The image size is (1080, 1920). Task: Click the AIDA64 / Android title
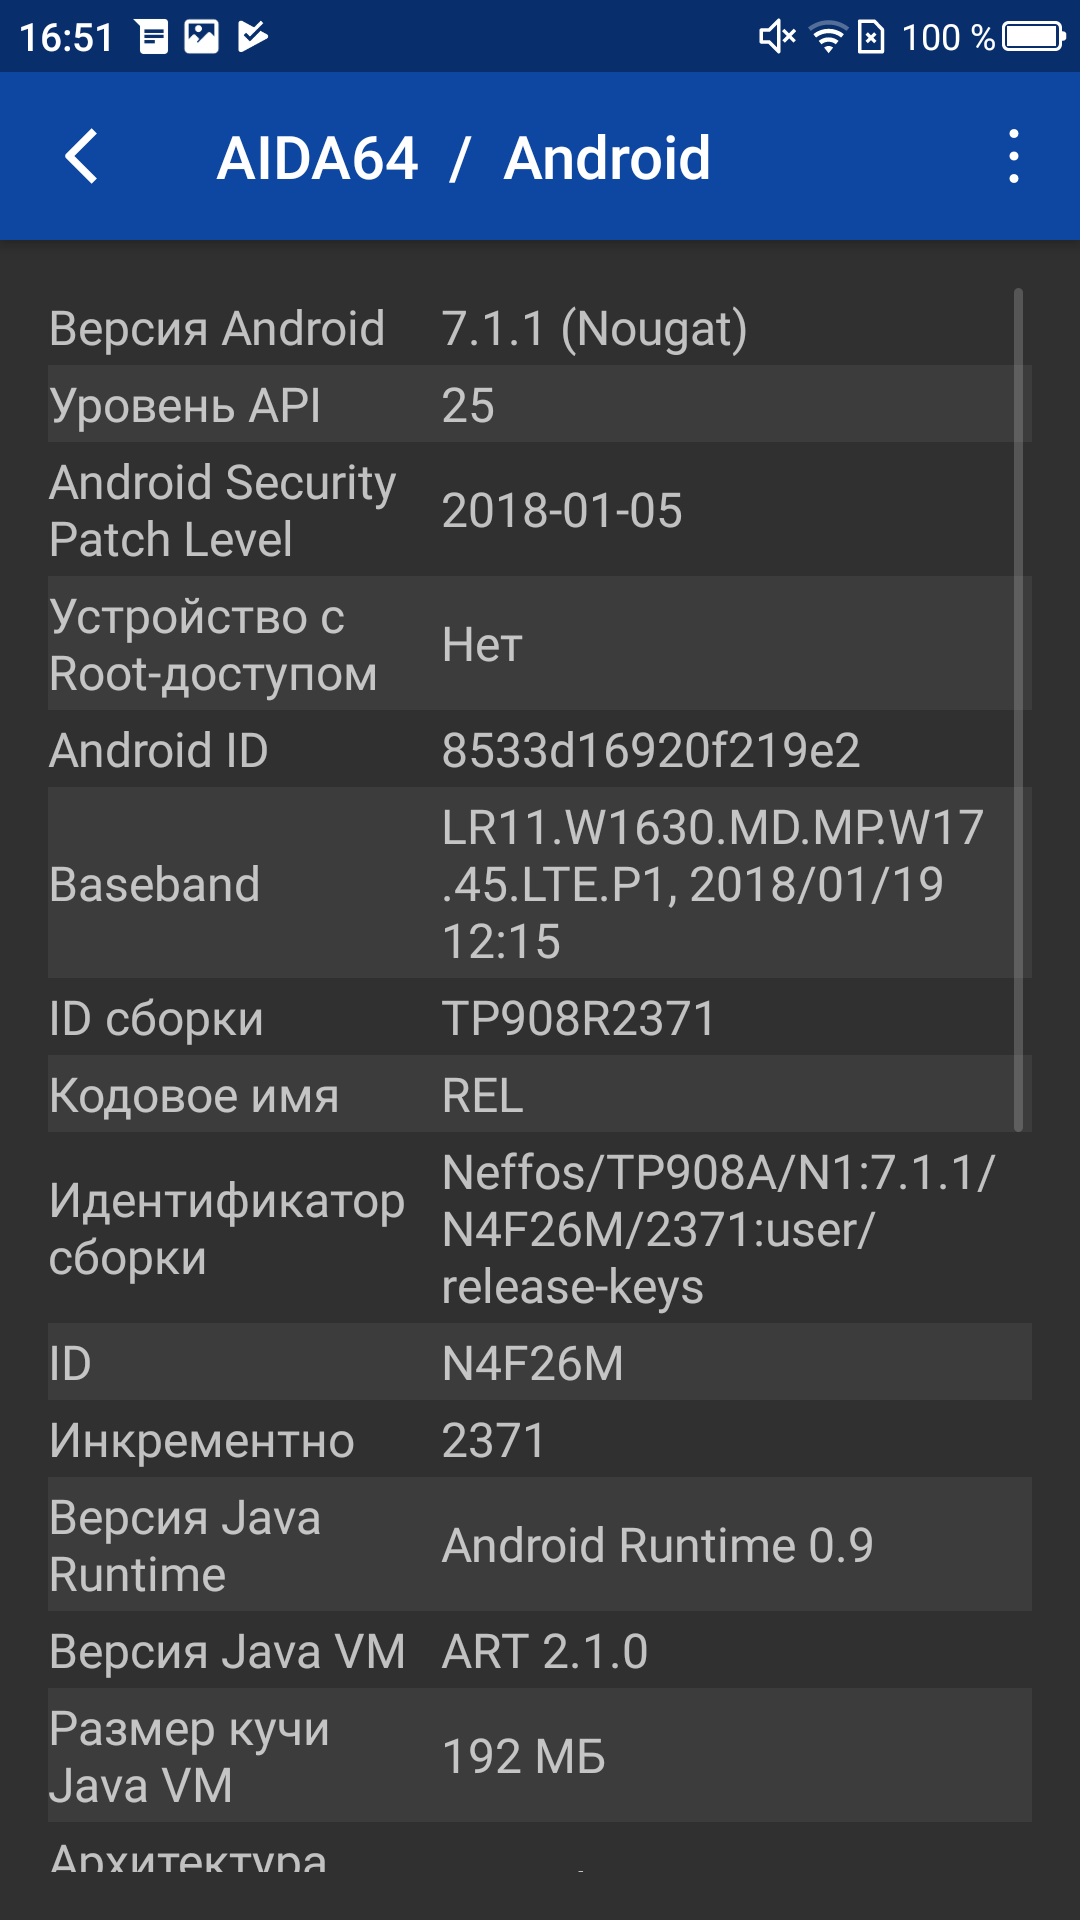click(x=464, y=158)
